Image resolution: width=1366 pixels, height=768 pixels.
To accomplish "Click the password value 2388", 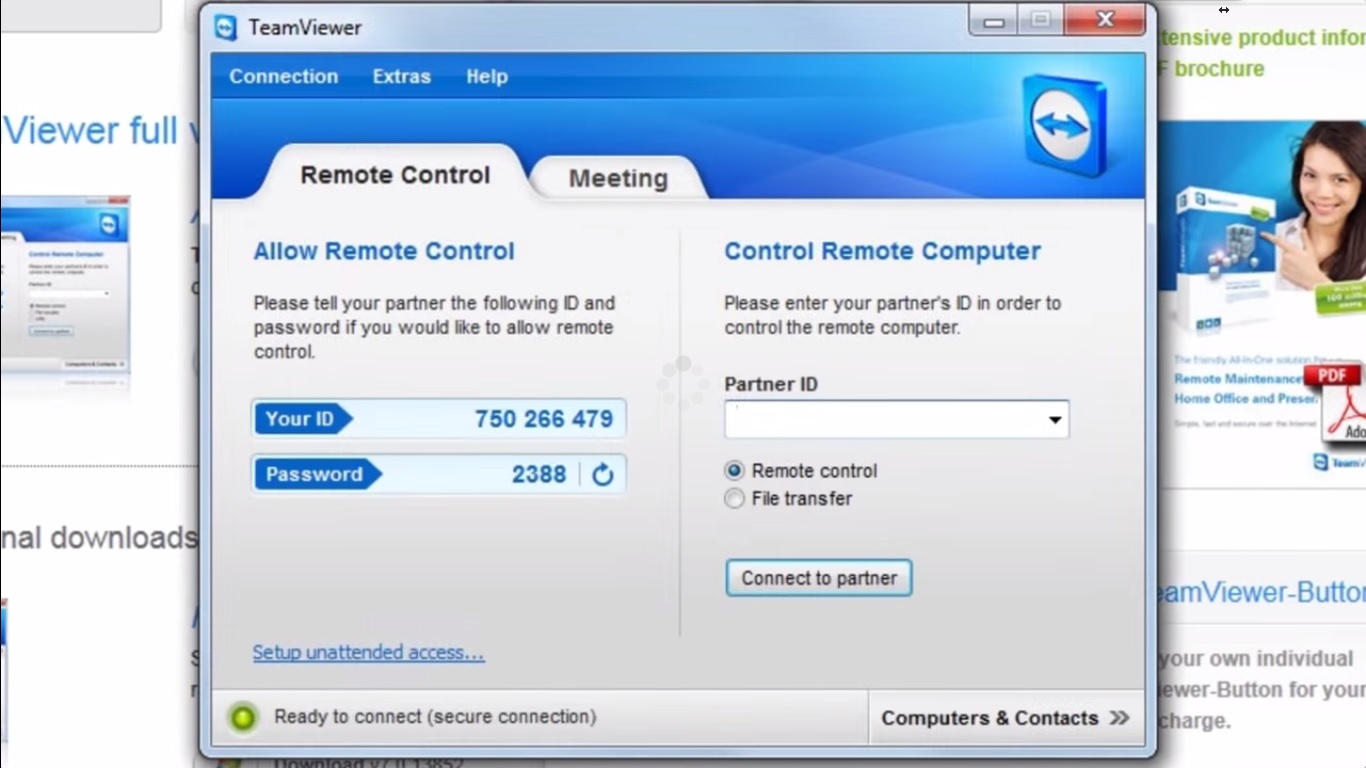I will 539,474.
